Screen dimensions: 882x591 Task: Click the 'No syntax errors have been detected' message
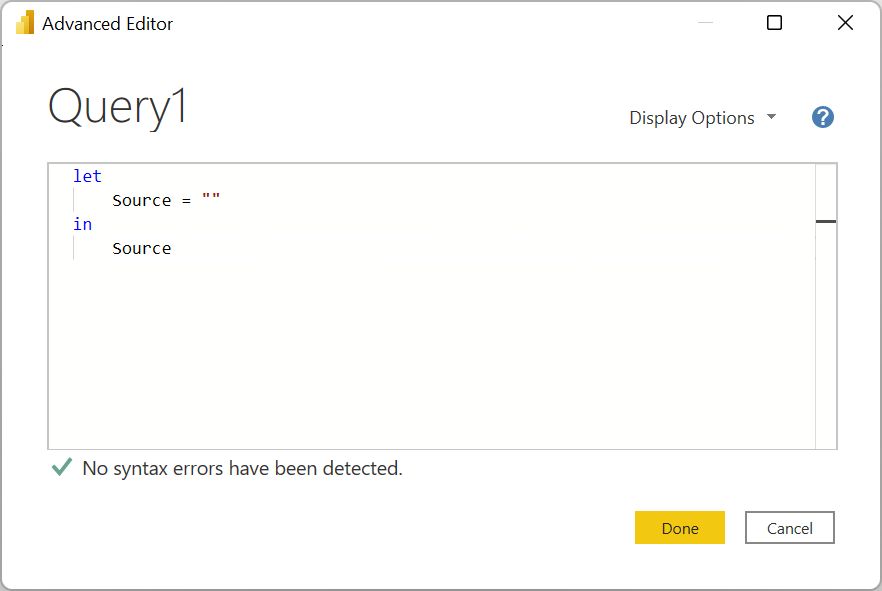pyautogui.click(x=240, y=468)
